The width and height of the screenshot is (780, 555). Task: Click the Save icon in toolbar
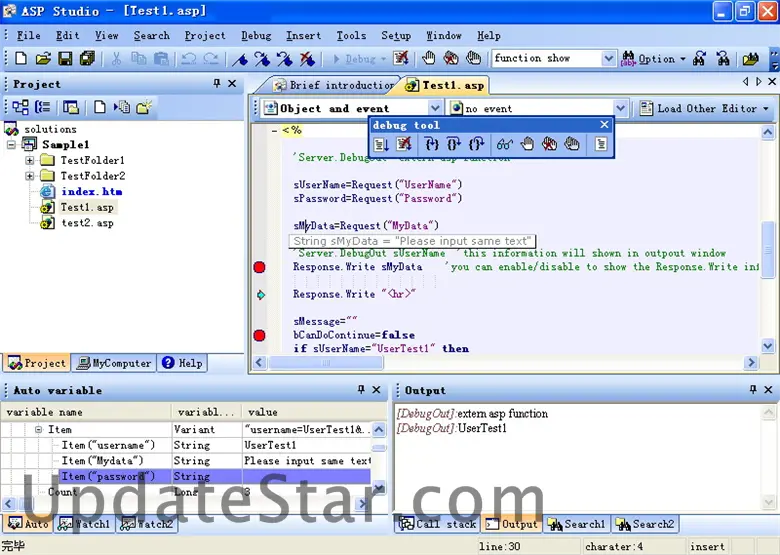click(65, 59)
